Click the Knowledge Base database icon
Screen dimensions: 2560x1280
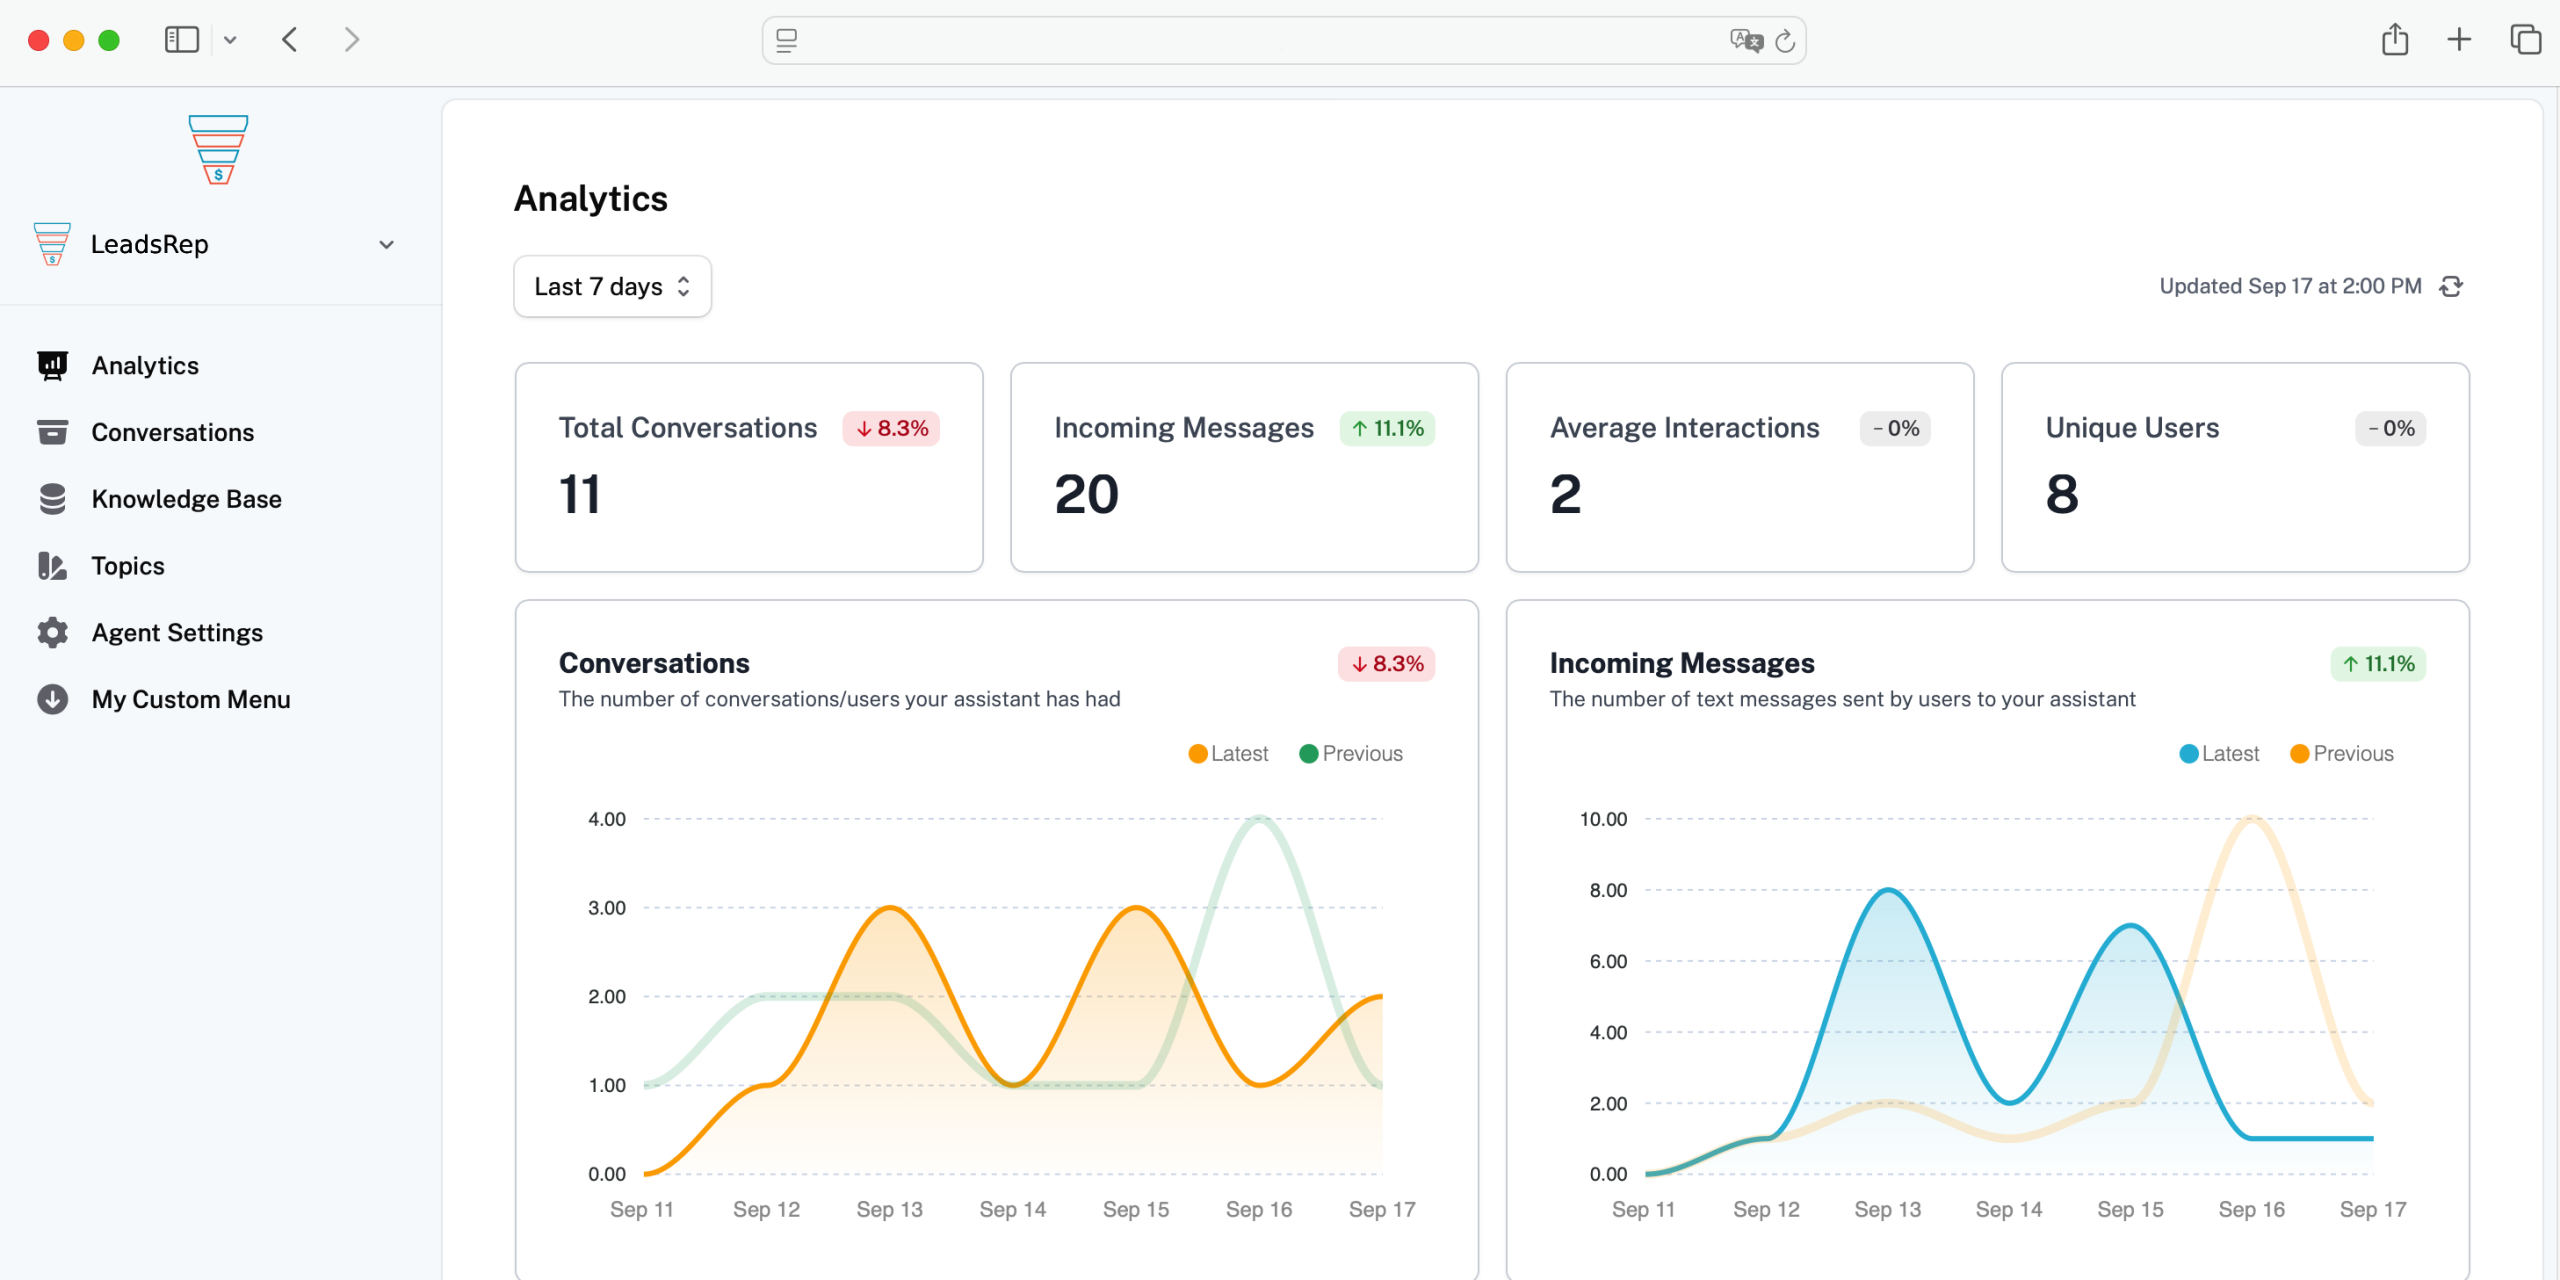[52, 499]
